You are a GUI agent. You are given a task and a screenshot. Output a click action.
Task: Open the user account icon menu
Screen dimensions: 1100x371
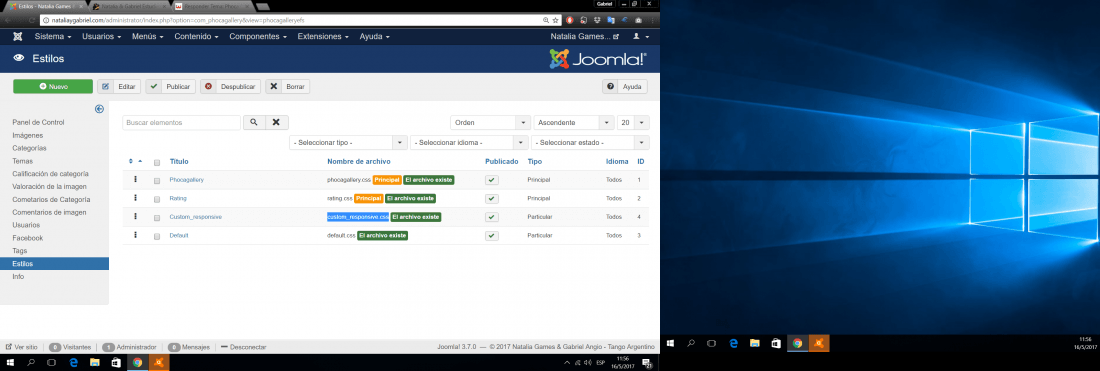coord(640,36)
